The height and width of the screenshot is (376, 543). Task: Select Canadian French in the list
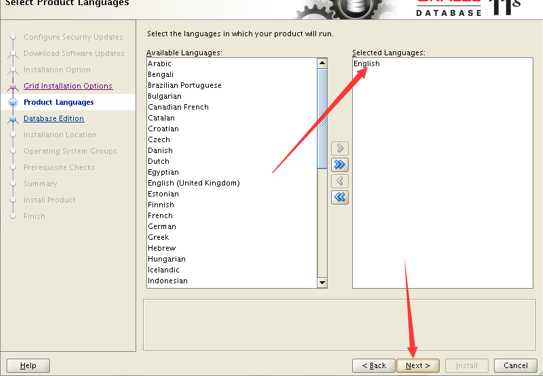(232, 107)
